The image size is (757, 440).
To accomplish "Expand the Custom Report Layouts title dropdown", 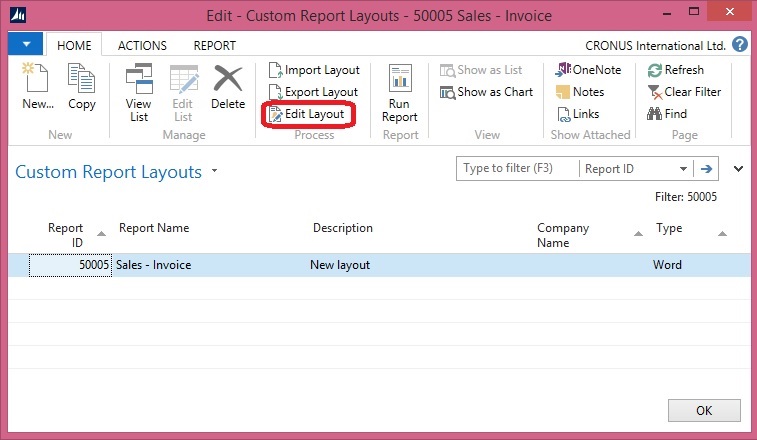I will (214, 171).
